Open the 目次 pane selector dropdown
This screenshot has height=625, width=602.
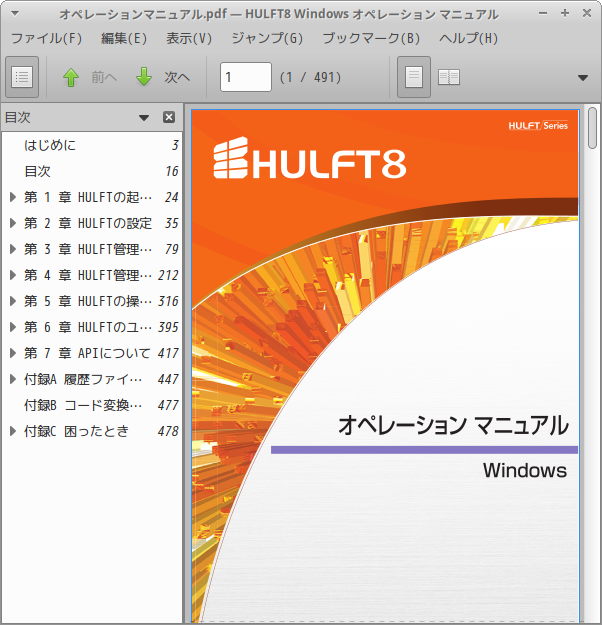(x=144, y=118)
